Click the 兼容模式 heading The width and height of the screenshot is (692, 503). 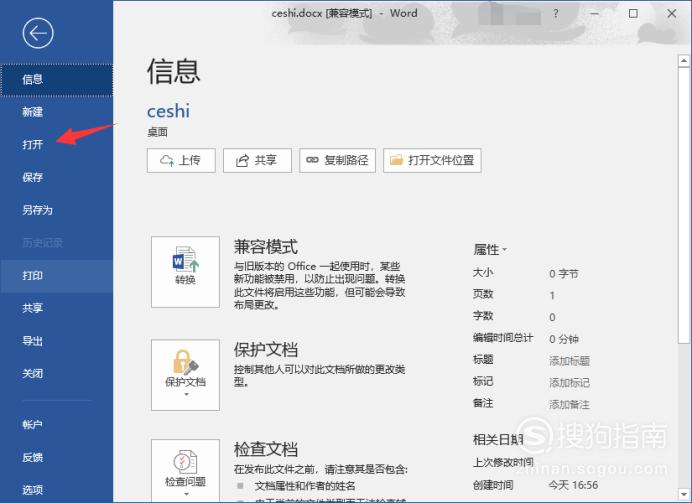tap(266, 247)
